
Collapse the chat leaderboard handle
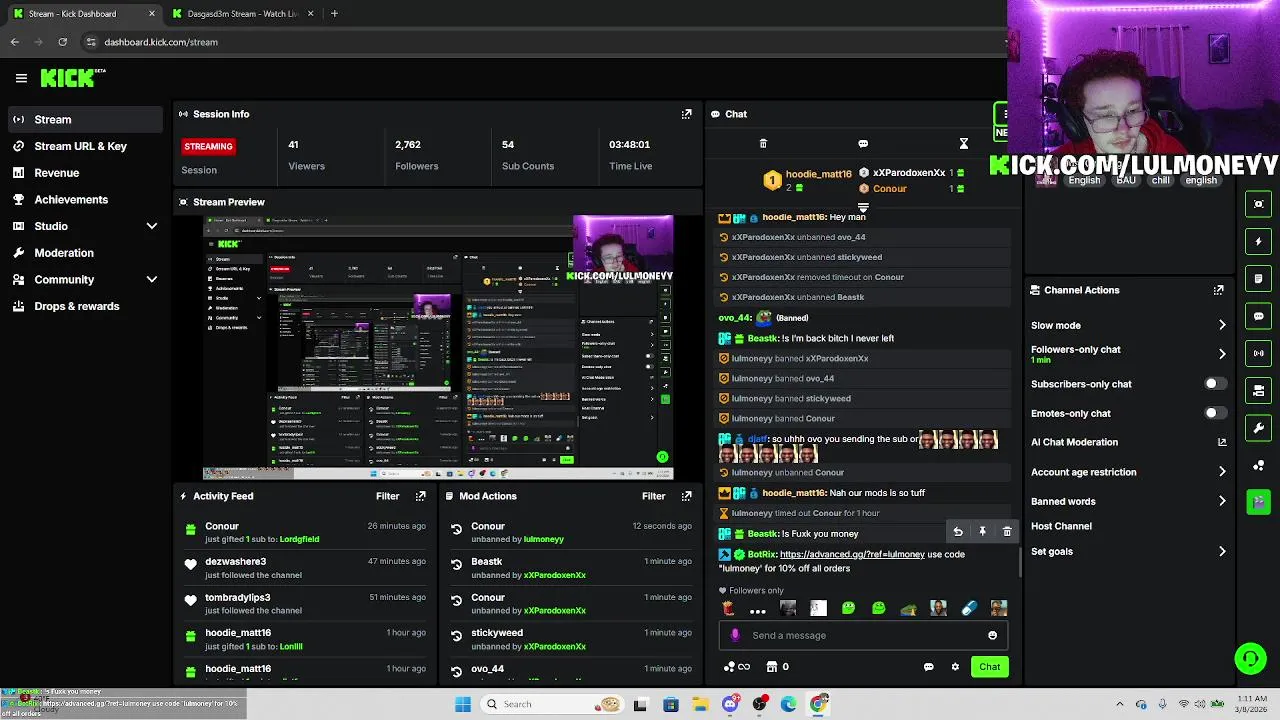(x=863, y=207)
